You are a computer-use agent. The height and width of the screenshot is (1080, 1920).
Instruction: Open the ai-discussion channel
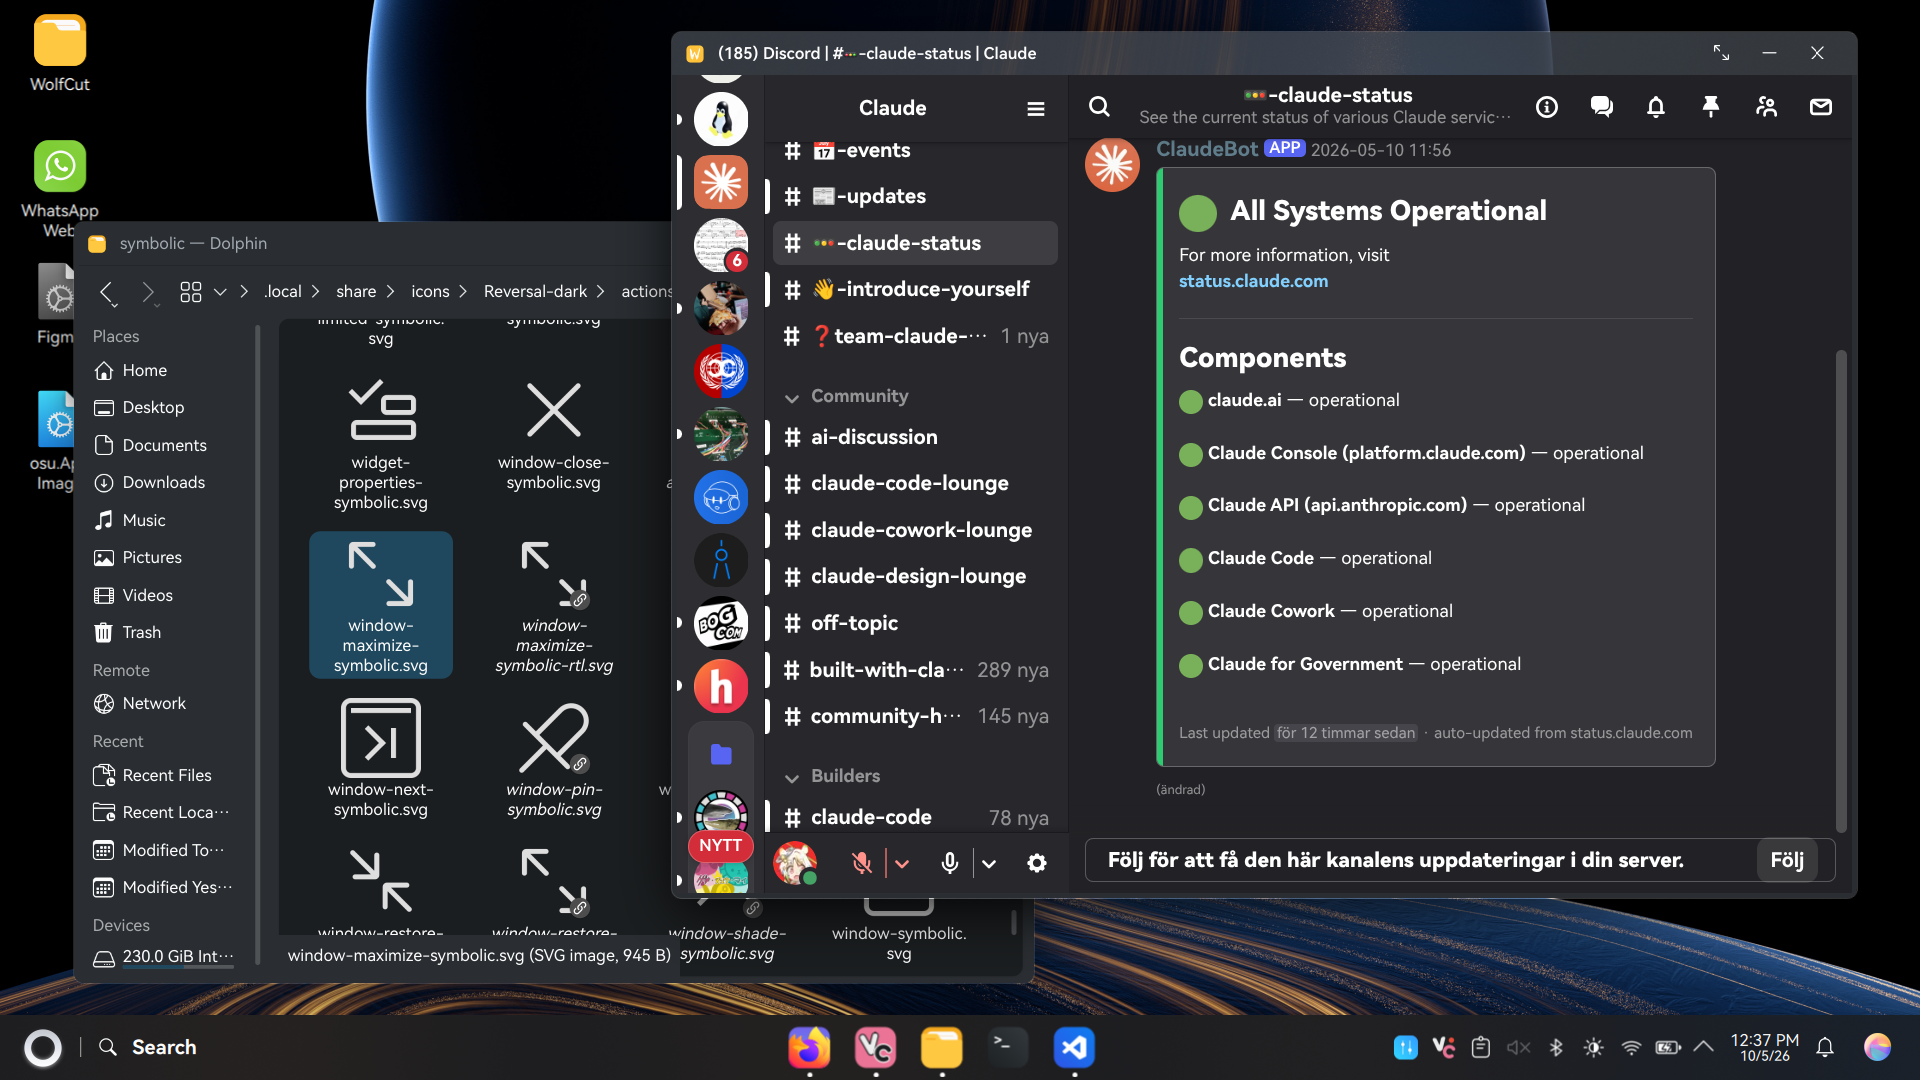click(915, 437)
